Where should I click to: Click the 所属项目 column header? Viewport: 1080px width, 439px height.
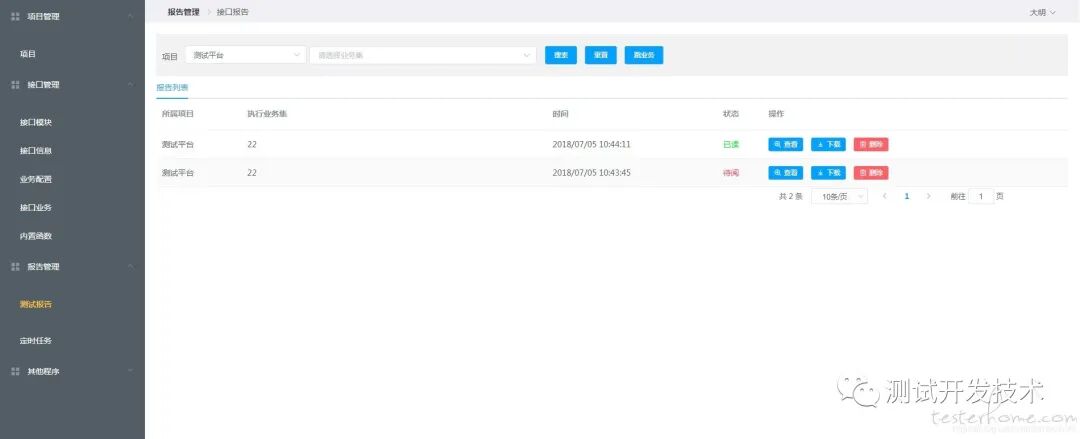pos(178,114)
